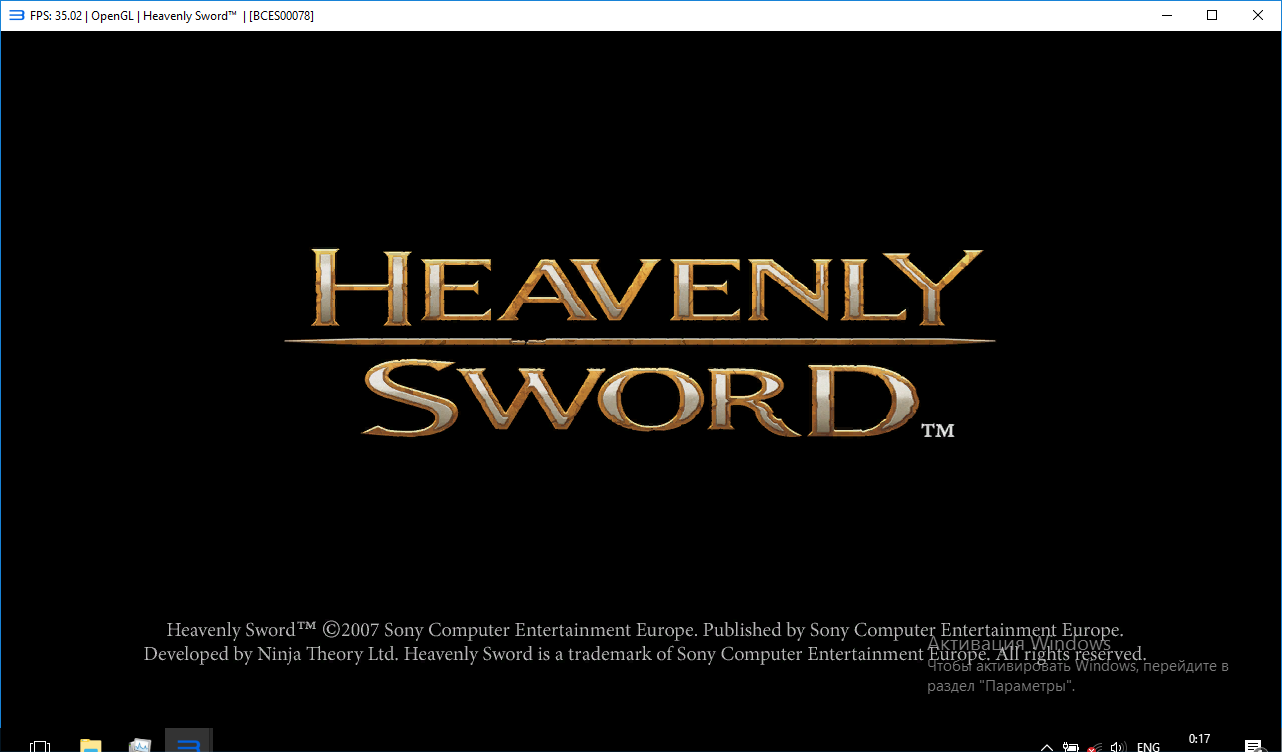1282x752 pixels.
Task: Click the speaker volume icon
Action: click(x=1118, y=746)
